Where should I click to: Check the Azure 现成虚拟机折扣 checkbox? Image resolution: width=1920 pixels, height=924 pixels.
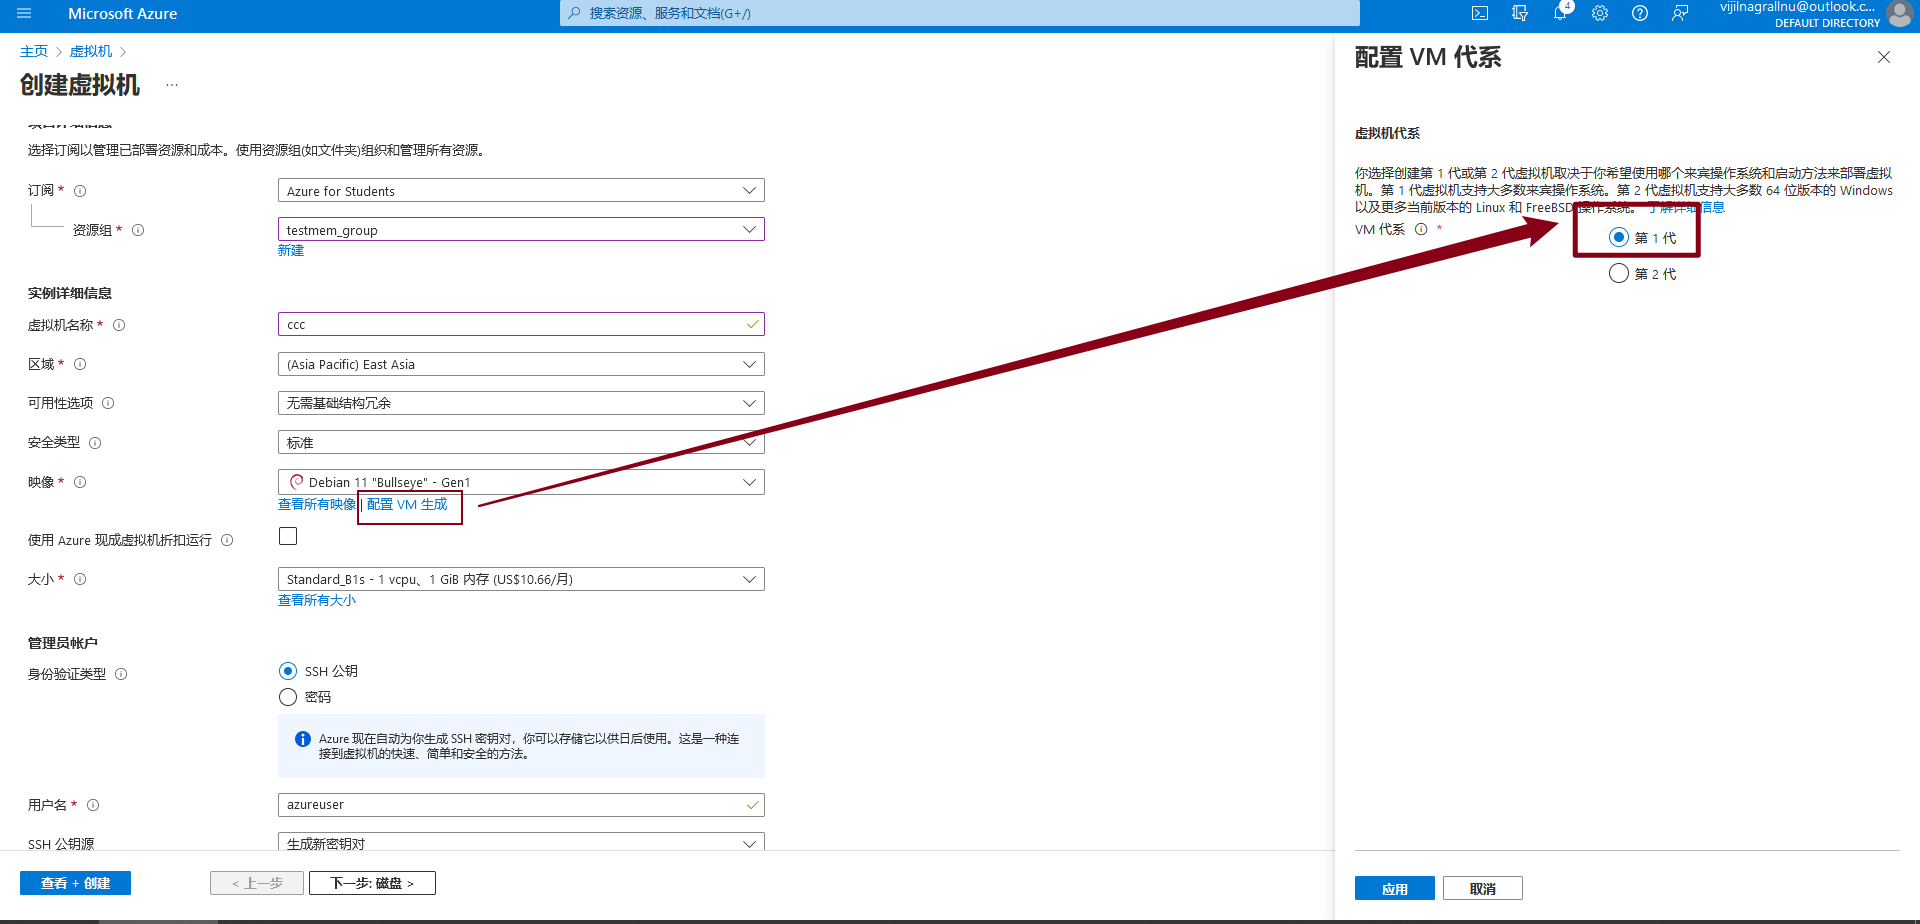(288, 536)
